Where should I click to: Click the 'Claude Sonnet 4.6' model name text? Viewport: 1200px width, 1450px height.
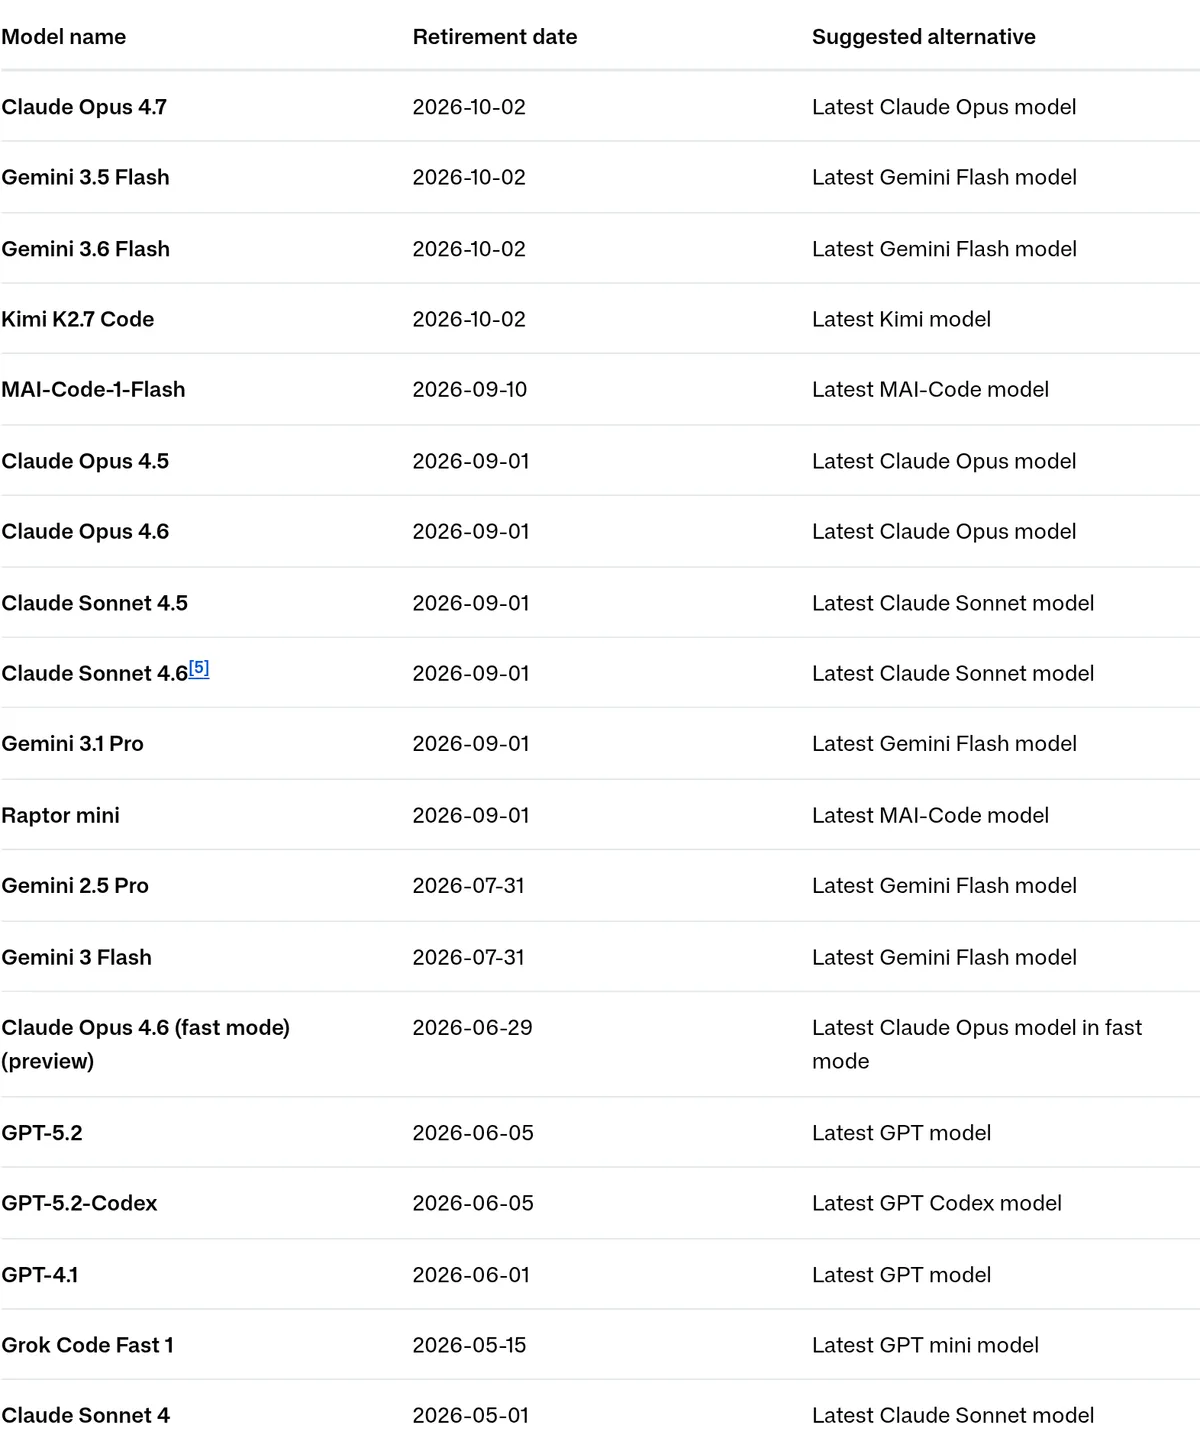tap(95, 674)
